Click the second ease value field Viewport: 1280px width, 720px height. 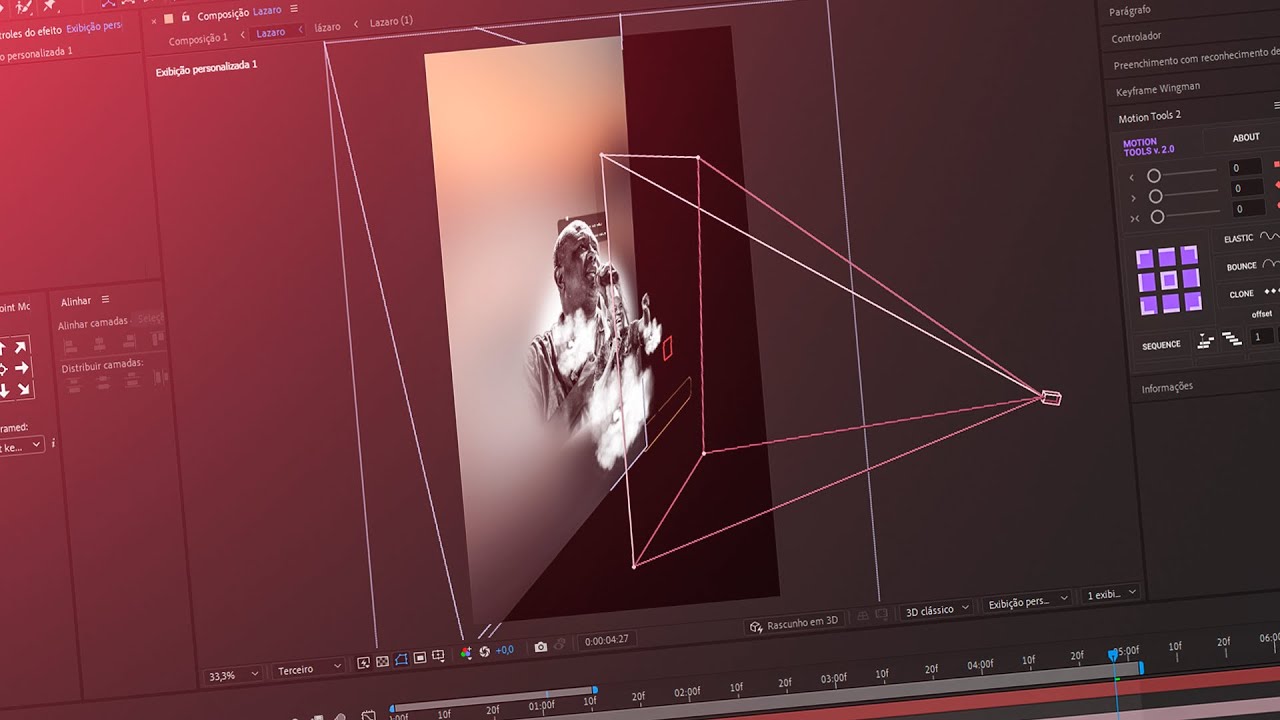1247,188
